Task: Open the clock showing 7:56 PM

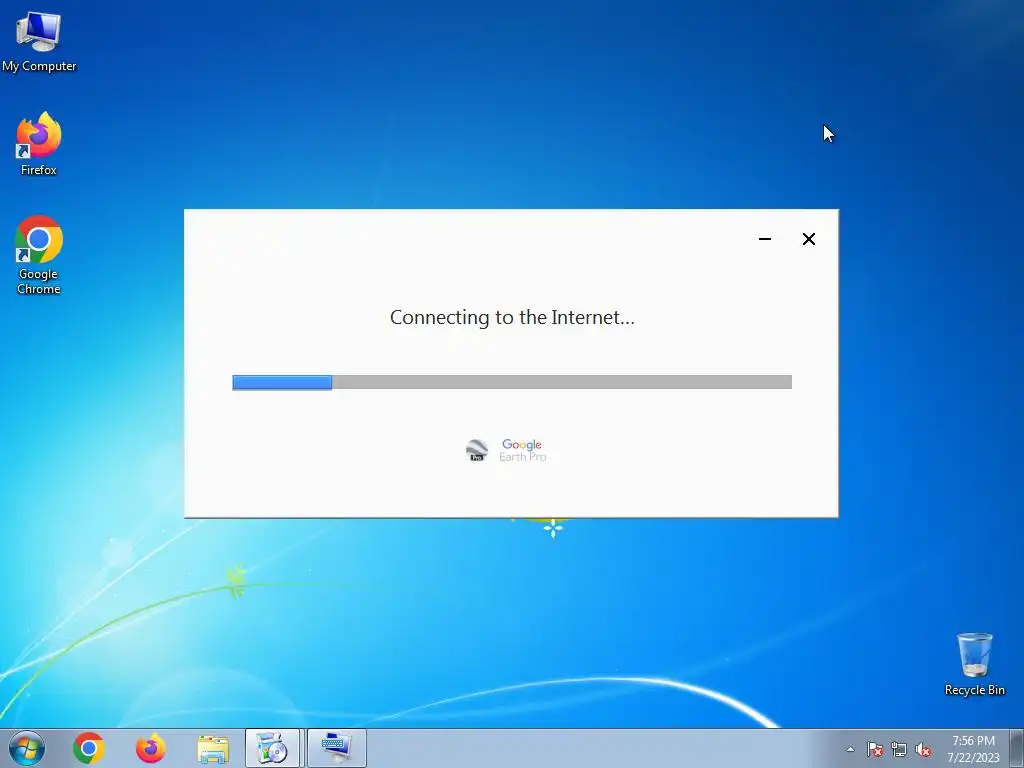Action: click(973, 749)
